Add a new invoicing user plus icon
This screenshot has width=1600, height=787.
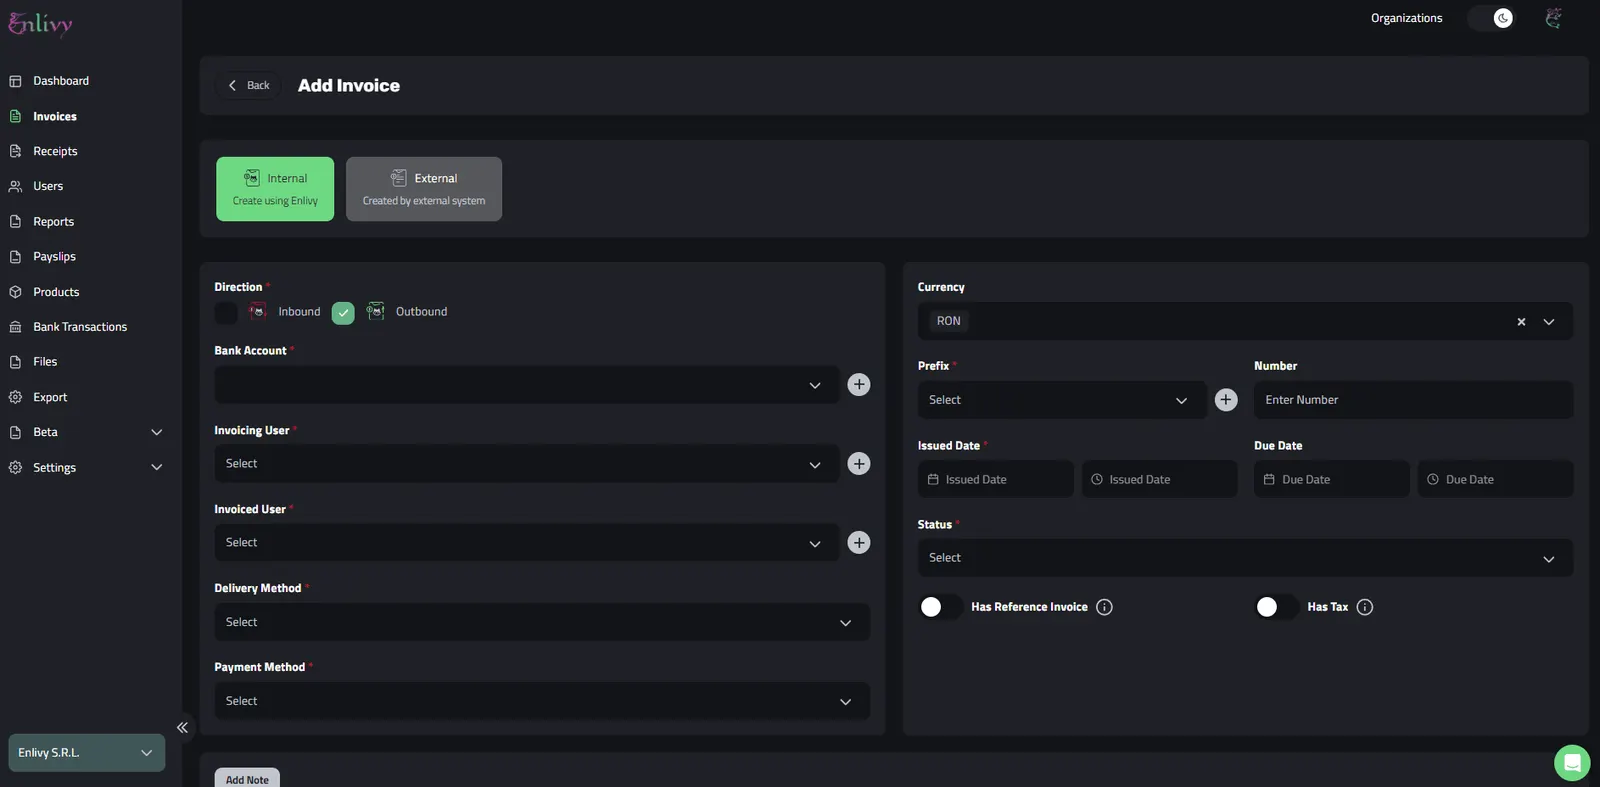[x=859, y=464]
